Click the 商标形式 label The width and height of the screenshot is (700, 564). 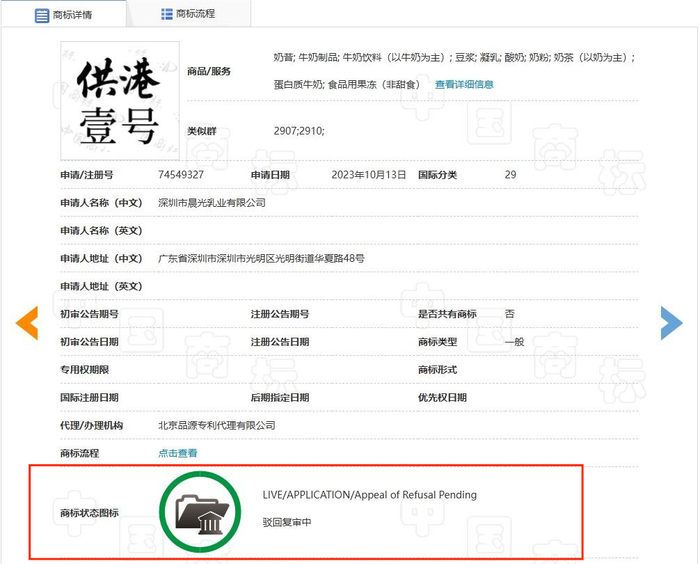point(438,370)
